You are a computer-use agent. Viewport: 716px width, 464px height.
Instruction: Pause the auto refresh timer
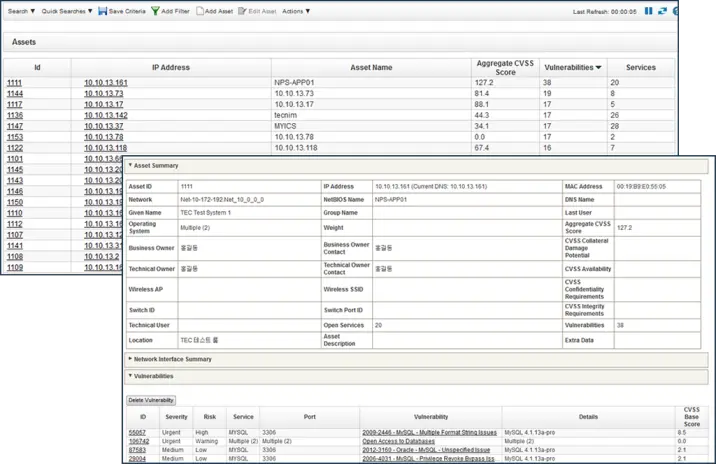click(x=648, y=11)
